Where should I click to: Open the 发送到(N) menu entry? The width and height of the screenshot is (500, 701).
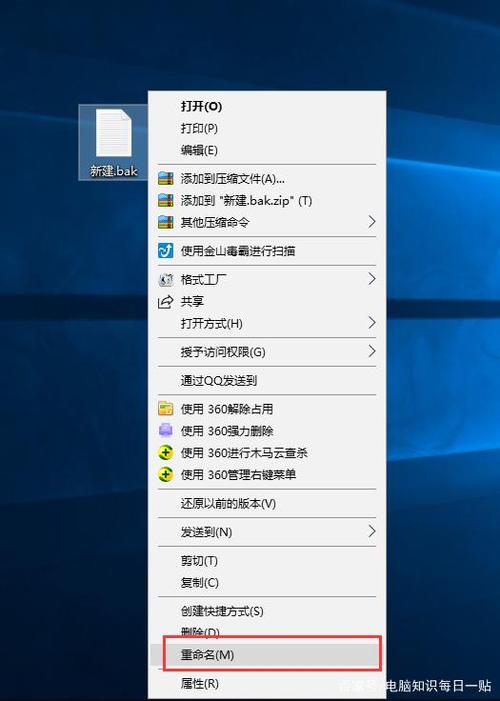pos(267,532)
